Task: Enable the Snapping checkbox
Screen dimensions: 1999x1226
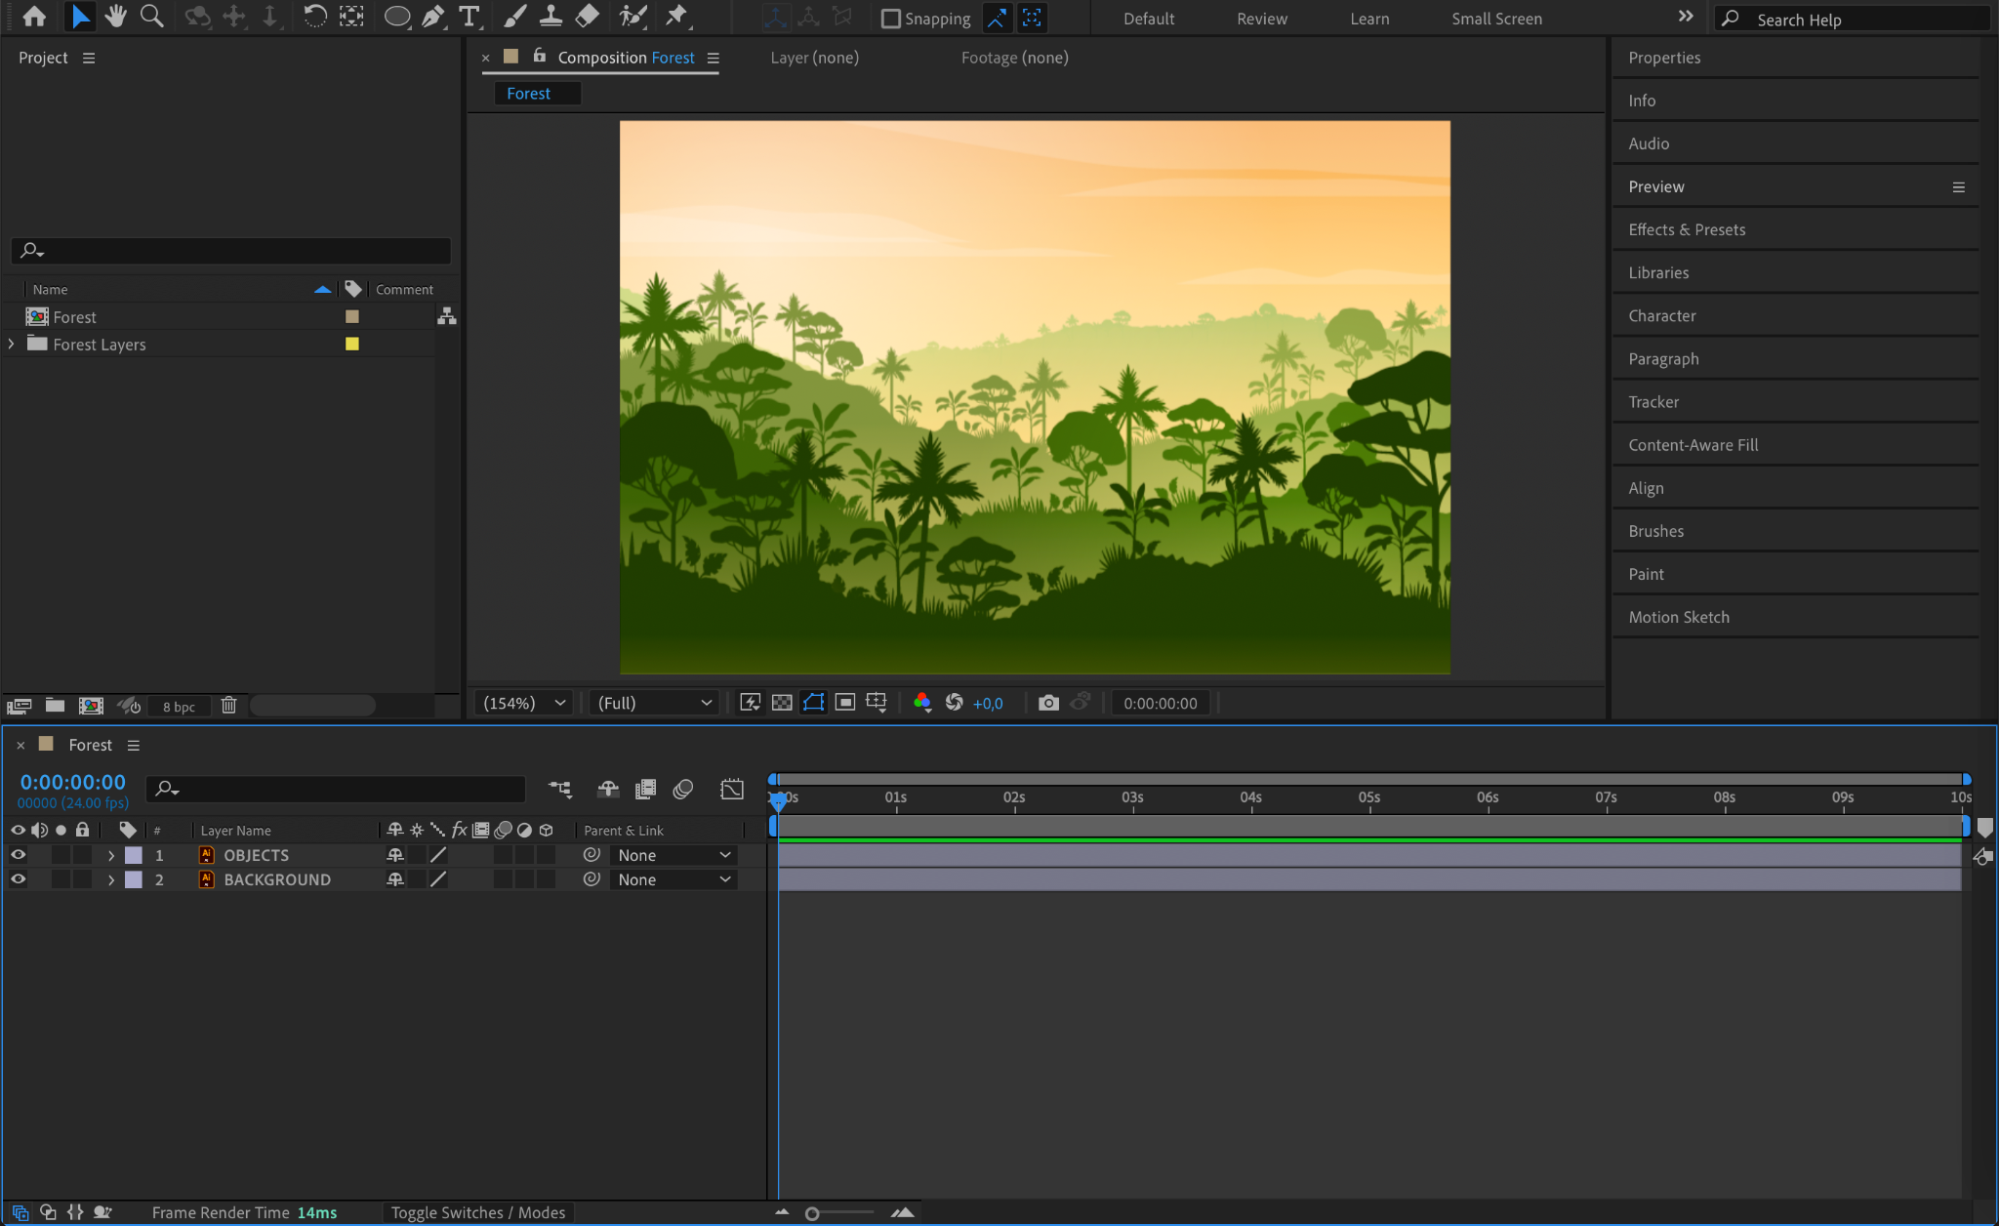Action: pos(890,18)
